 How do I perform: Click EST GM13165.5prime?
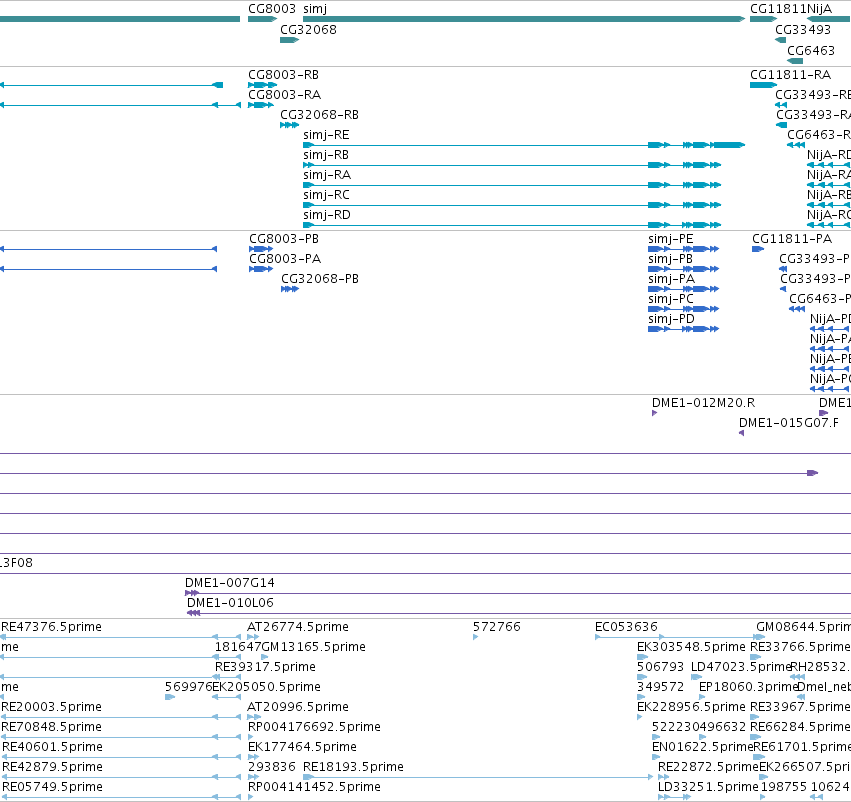(x=314, y=647)
